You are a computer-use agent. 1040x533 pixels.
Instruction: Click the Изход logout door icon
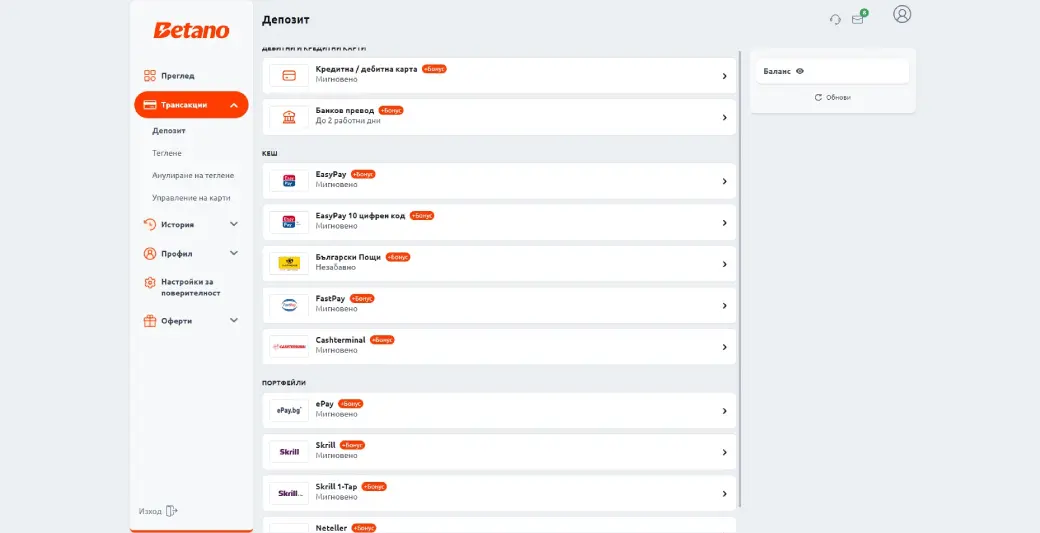coord(172,510)
